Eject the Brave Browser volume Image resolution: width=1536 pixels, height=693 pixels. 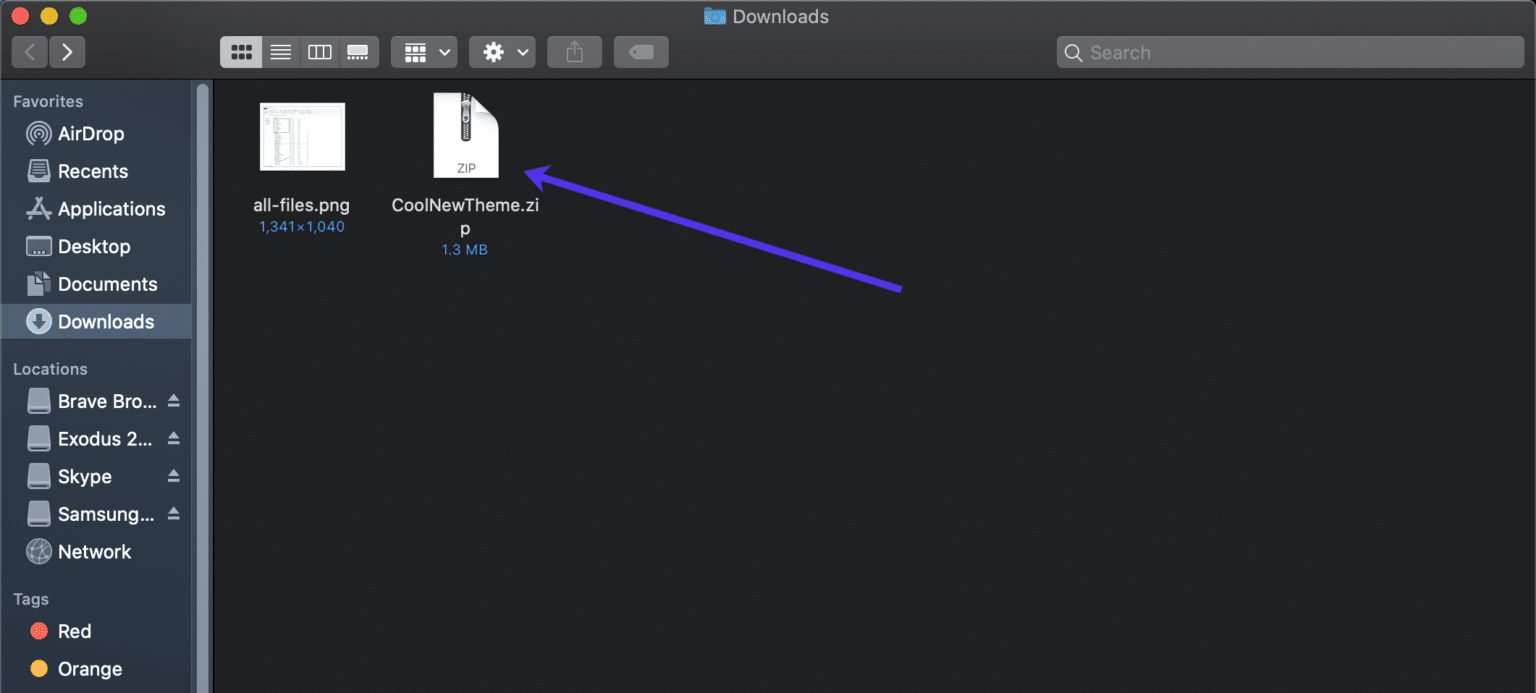[174, 401]
